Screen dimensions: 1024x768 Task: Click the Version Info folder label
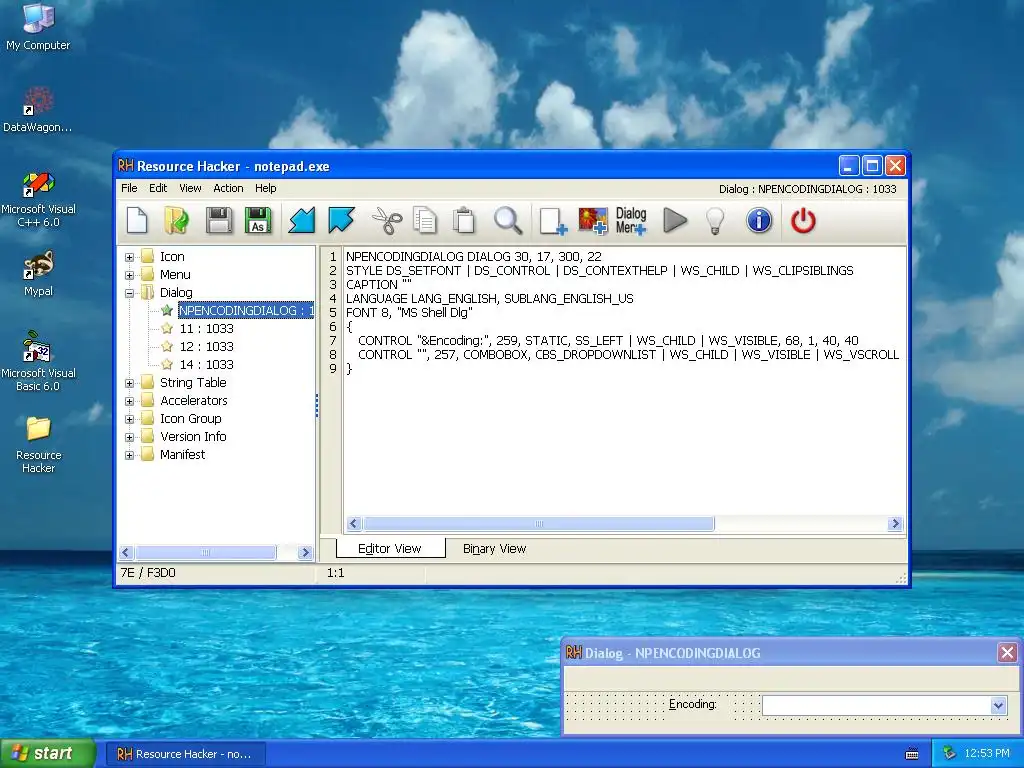tap(193, 436)
